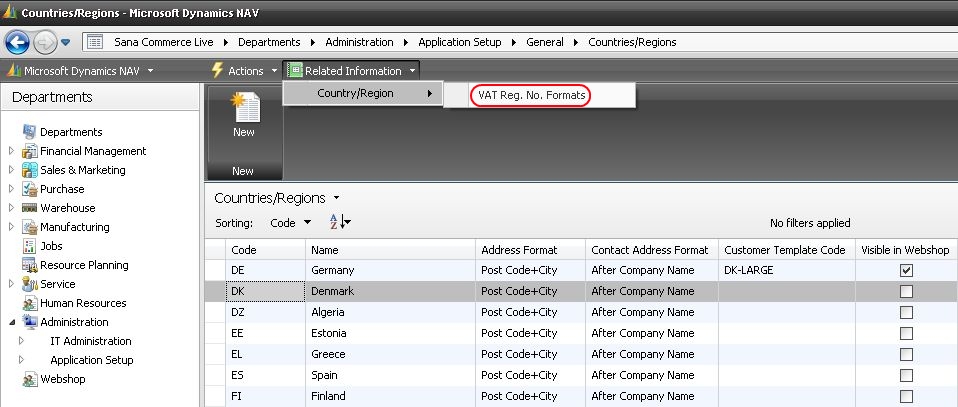The width and height of the screenshot is (958, 407).
Task: Check Visible in Webshop for Algeria
Action: (906, 312)
